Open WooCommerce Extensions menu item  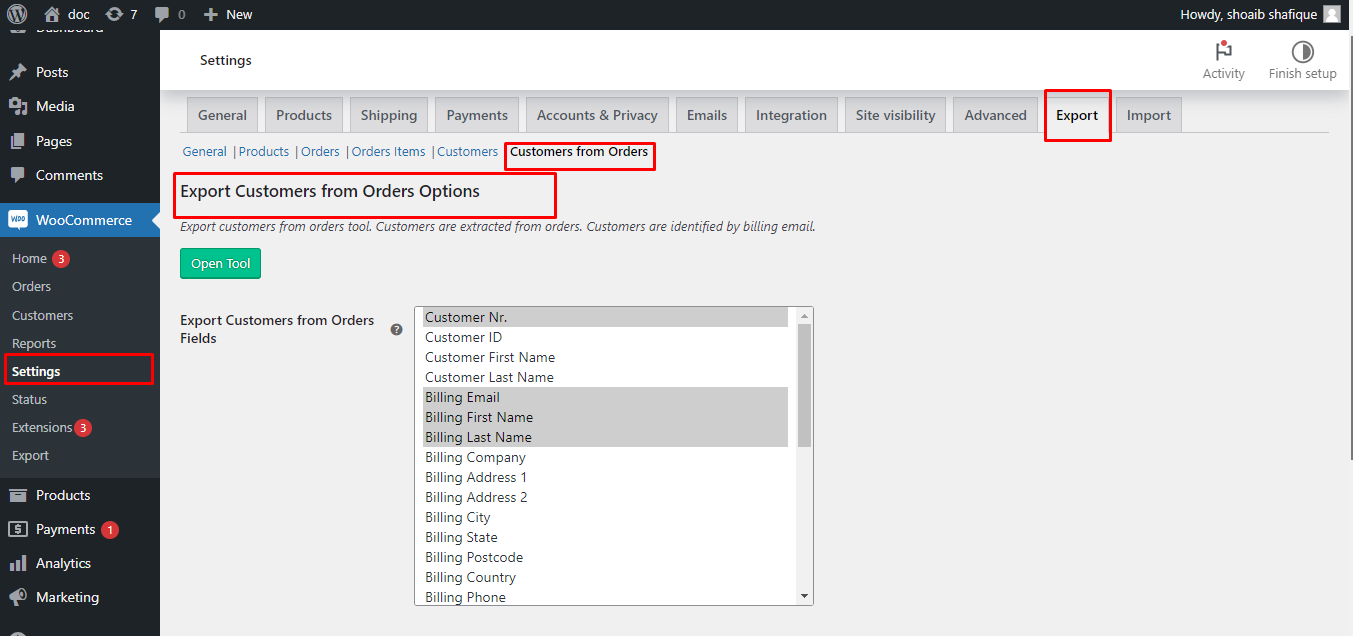(x=42, y=427)
